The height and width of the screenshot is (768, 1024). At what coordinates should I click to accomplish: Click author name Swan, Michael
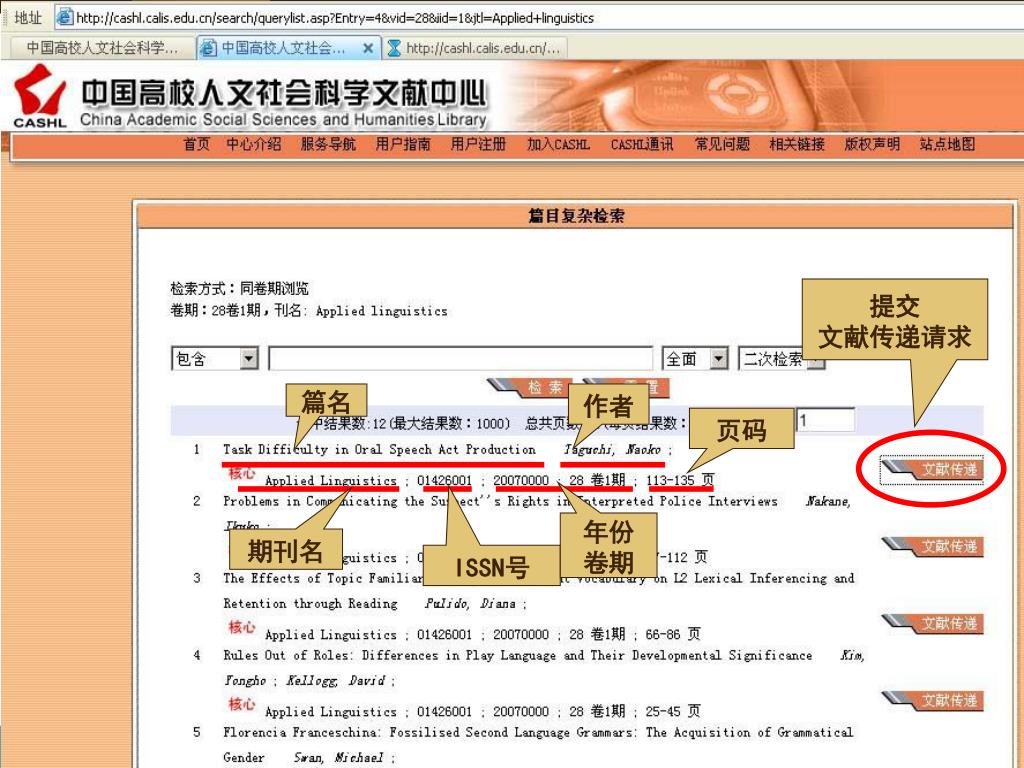click(338, 758)
